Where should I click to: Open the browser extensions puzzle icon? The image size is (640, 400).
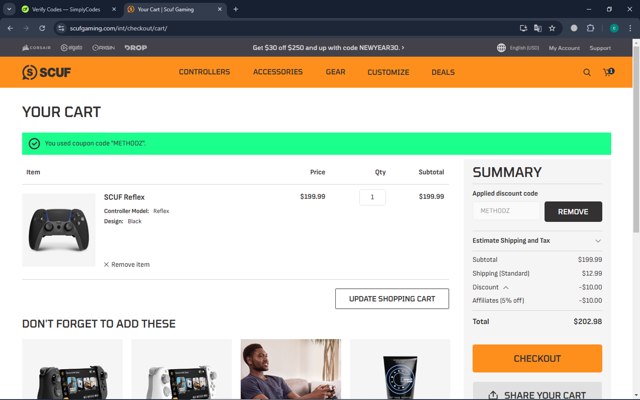590,28
